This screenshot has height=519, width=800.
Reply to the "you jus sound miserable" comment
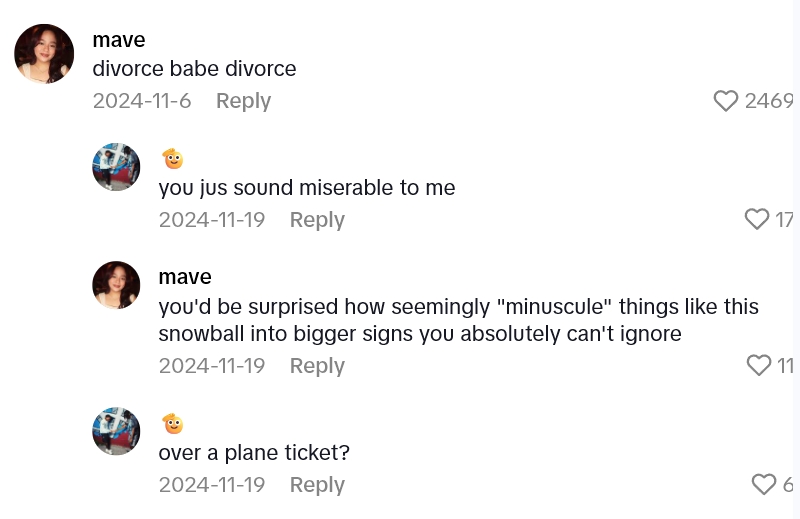coord(317,220)
